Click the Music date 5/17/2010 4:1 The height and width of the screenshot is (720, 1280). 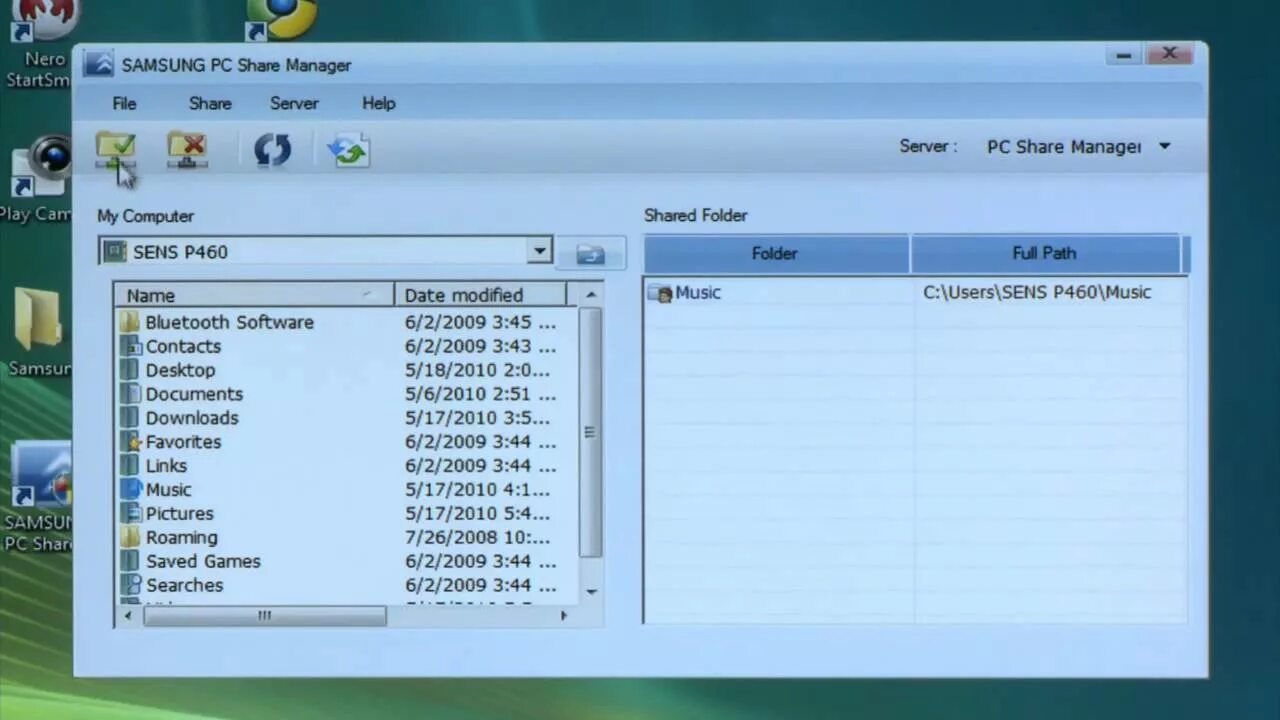click(x=477, y=490)
